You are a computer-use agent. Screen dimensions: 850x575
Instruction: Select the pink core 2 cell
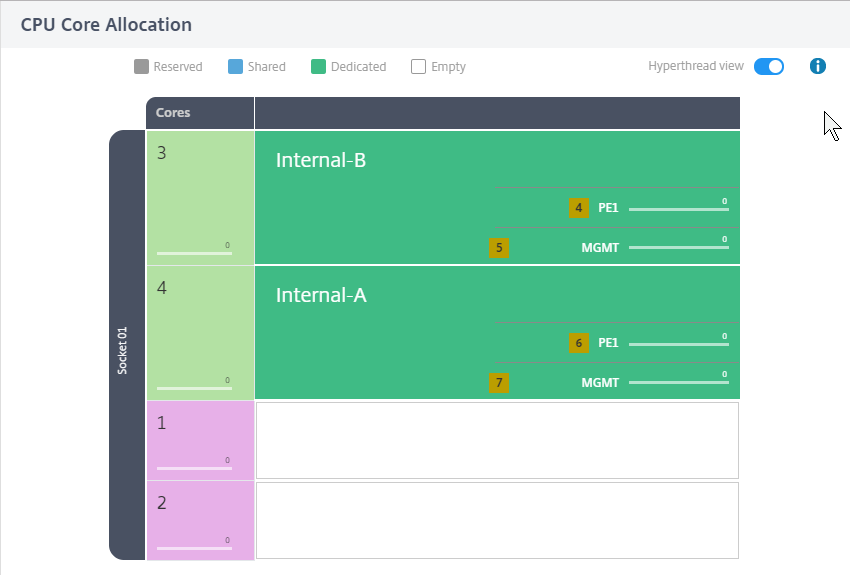(x=201, y=520)
